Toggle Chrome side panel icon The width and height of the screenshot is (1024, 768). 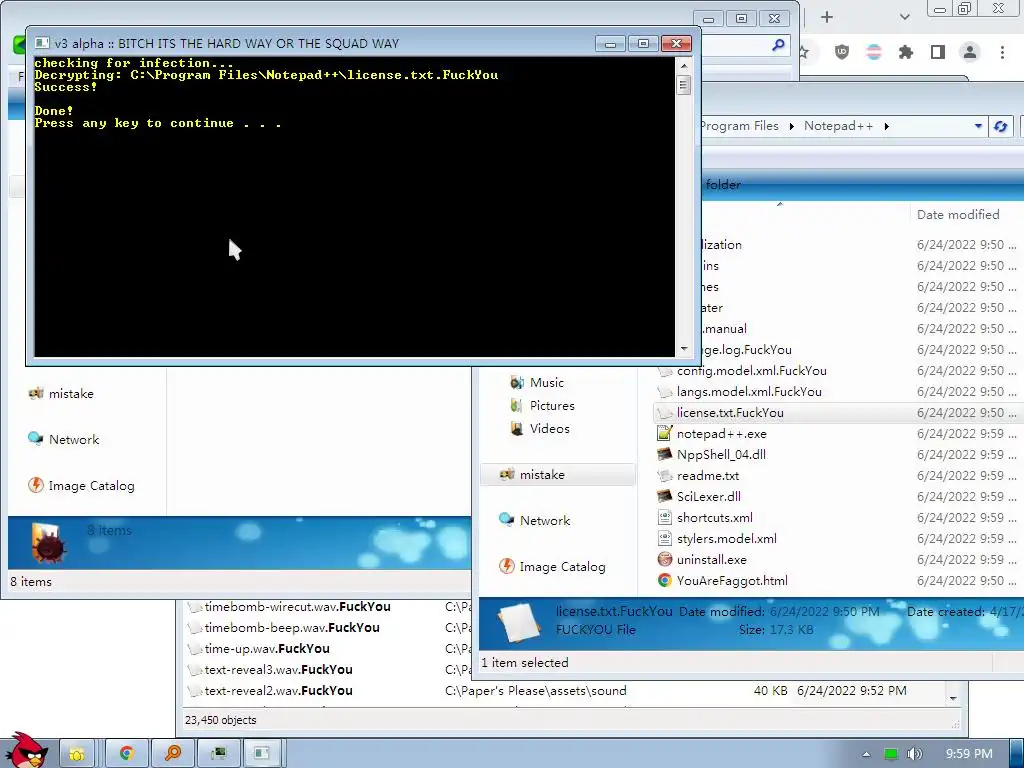(x=938, y=52)
